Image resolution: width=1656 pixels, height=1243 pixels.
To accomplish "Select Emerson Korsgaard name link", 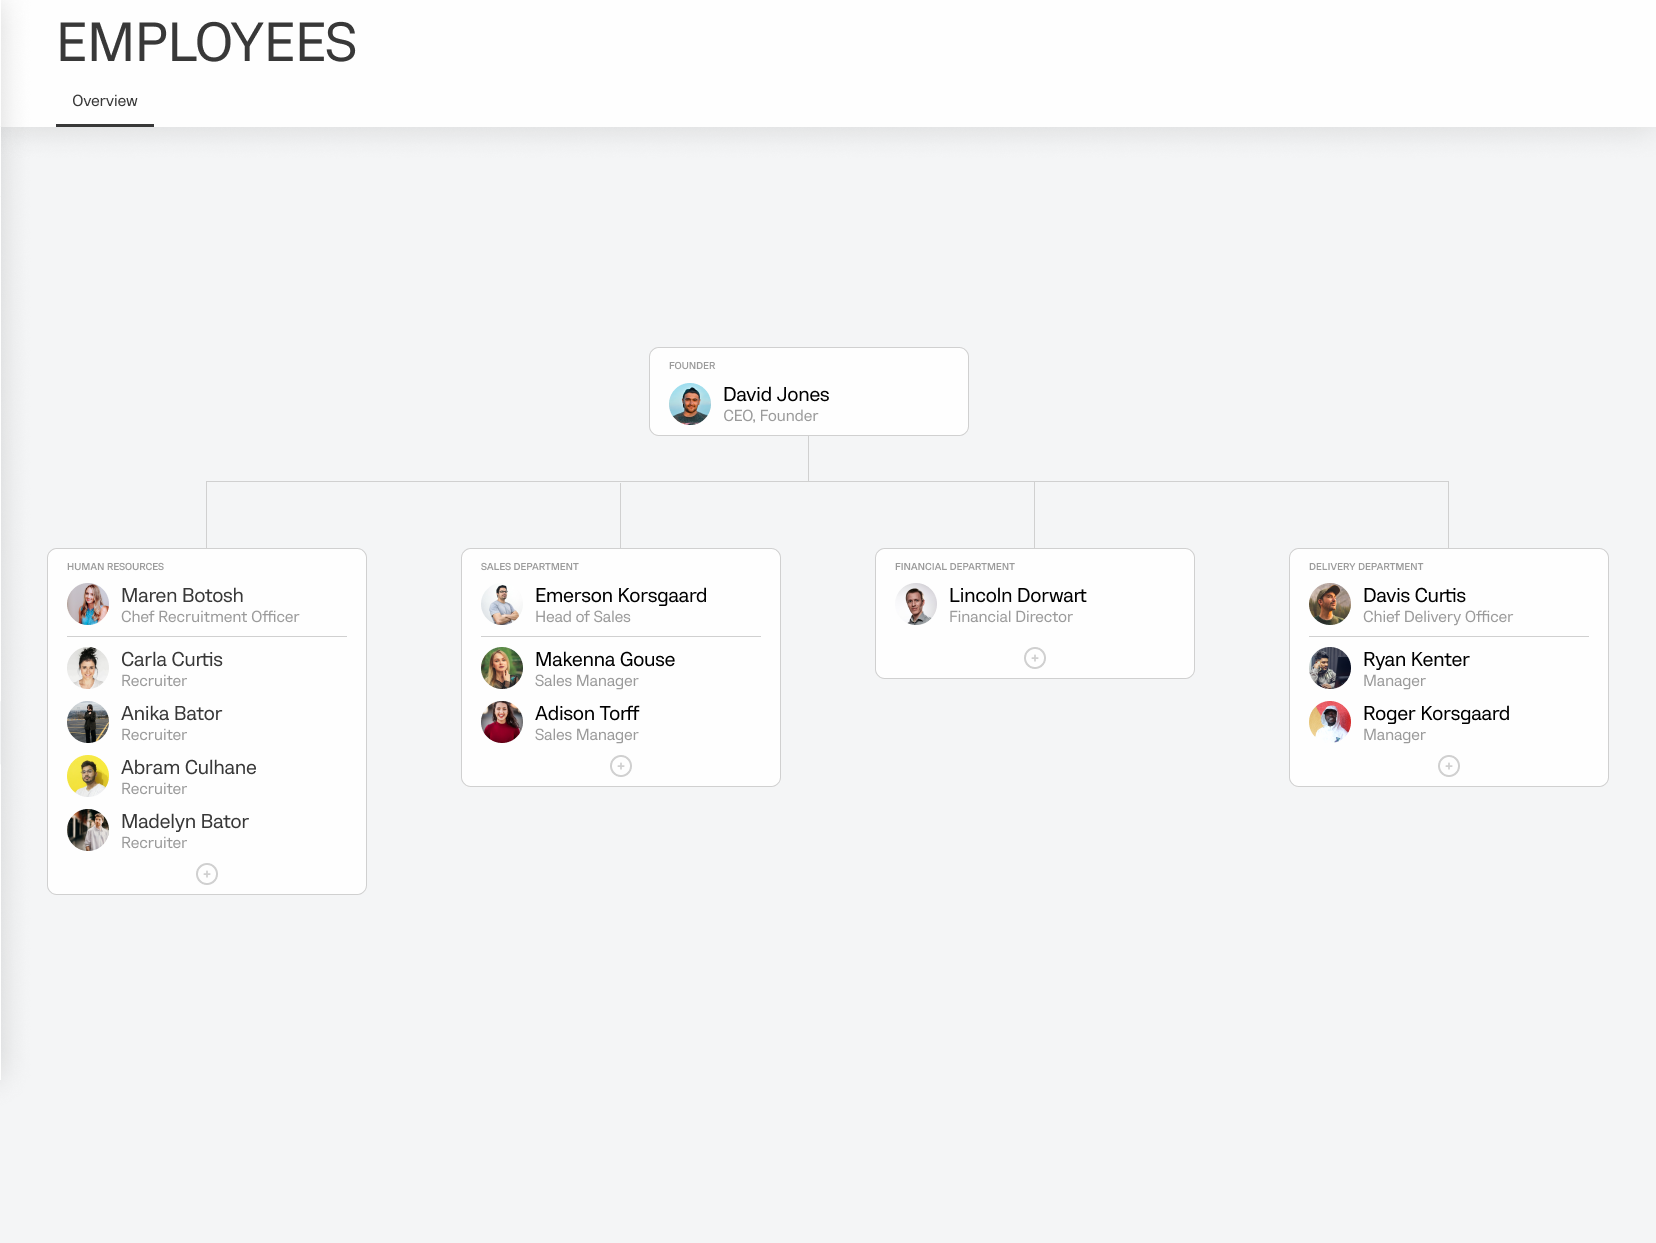I will pyautogui.click(x=620, y=596).
